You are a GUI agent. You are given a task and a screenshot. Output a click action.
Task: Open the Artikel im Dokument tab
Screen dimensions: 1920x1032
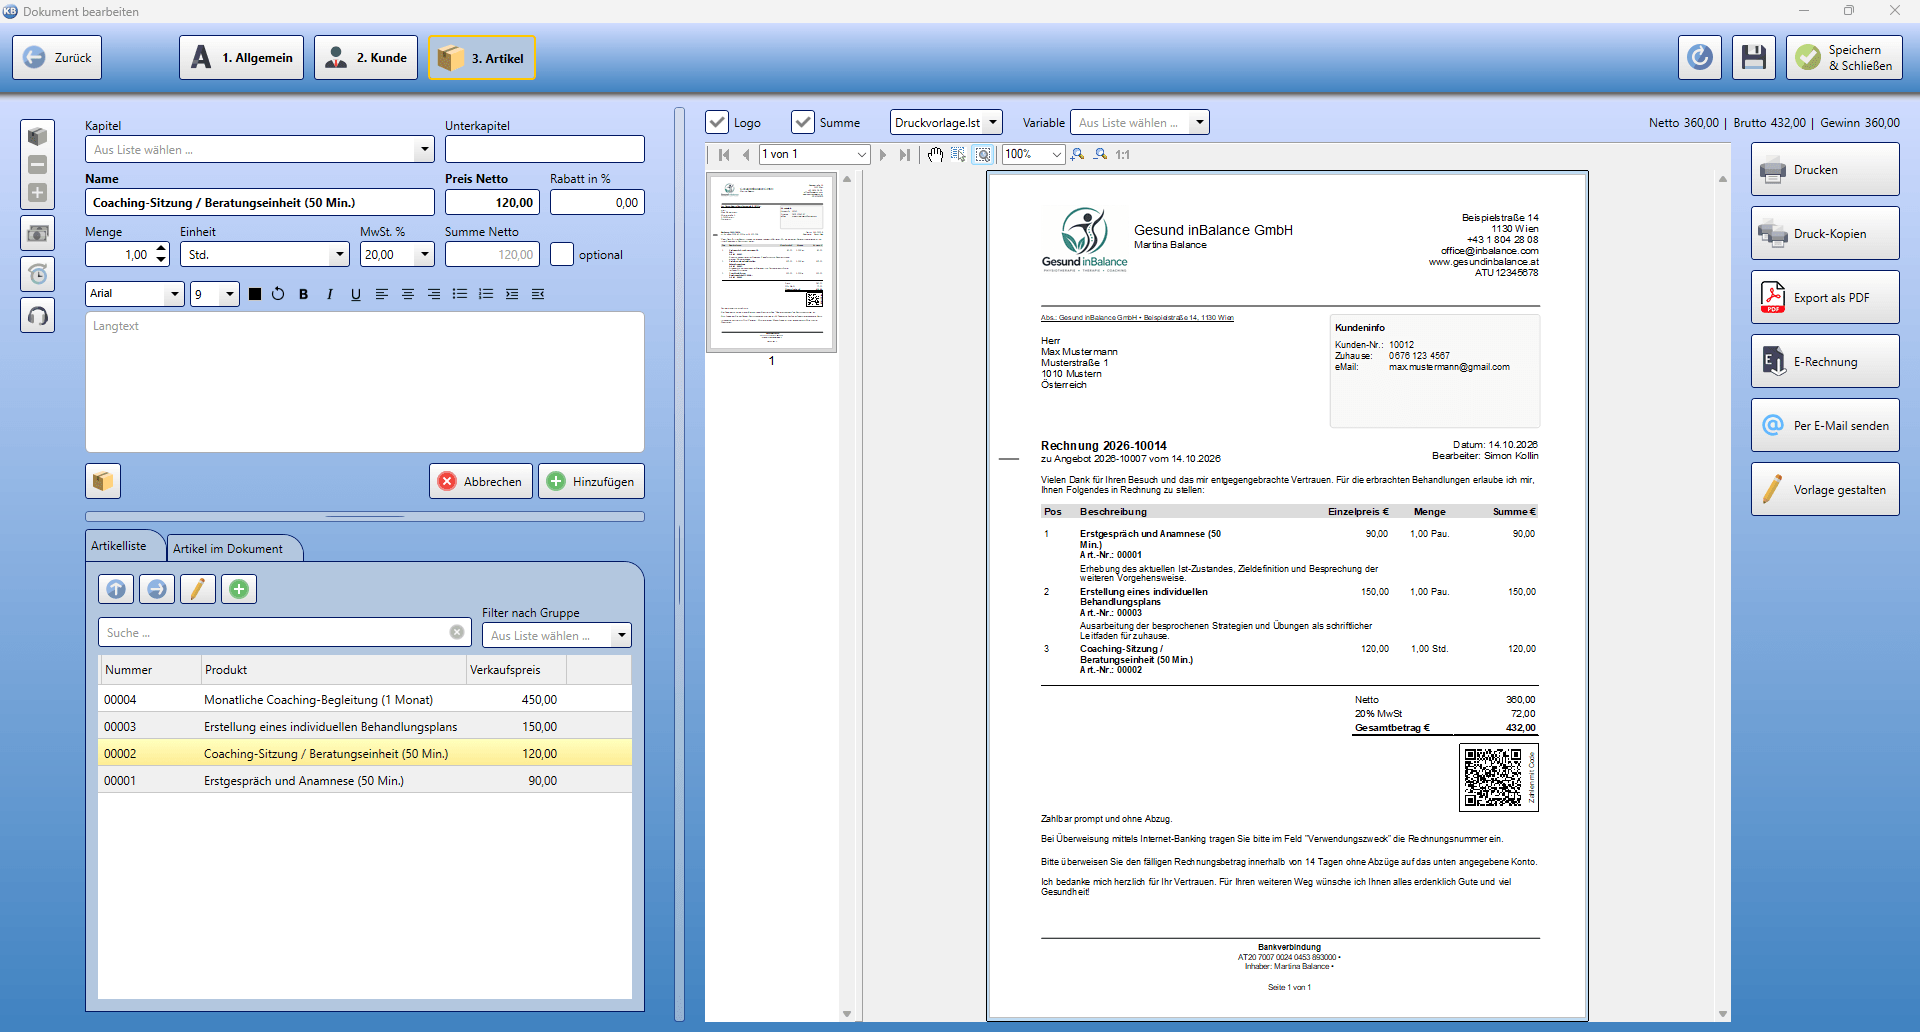click(x=232, y=548)
